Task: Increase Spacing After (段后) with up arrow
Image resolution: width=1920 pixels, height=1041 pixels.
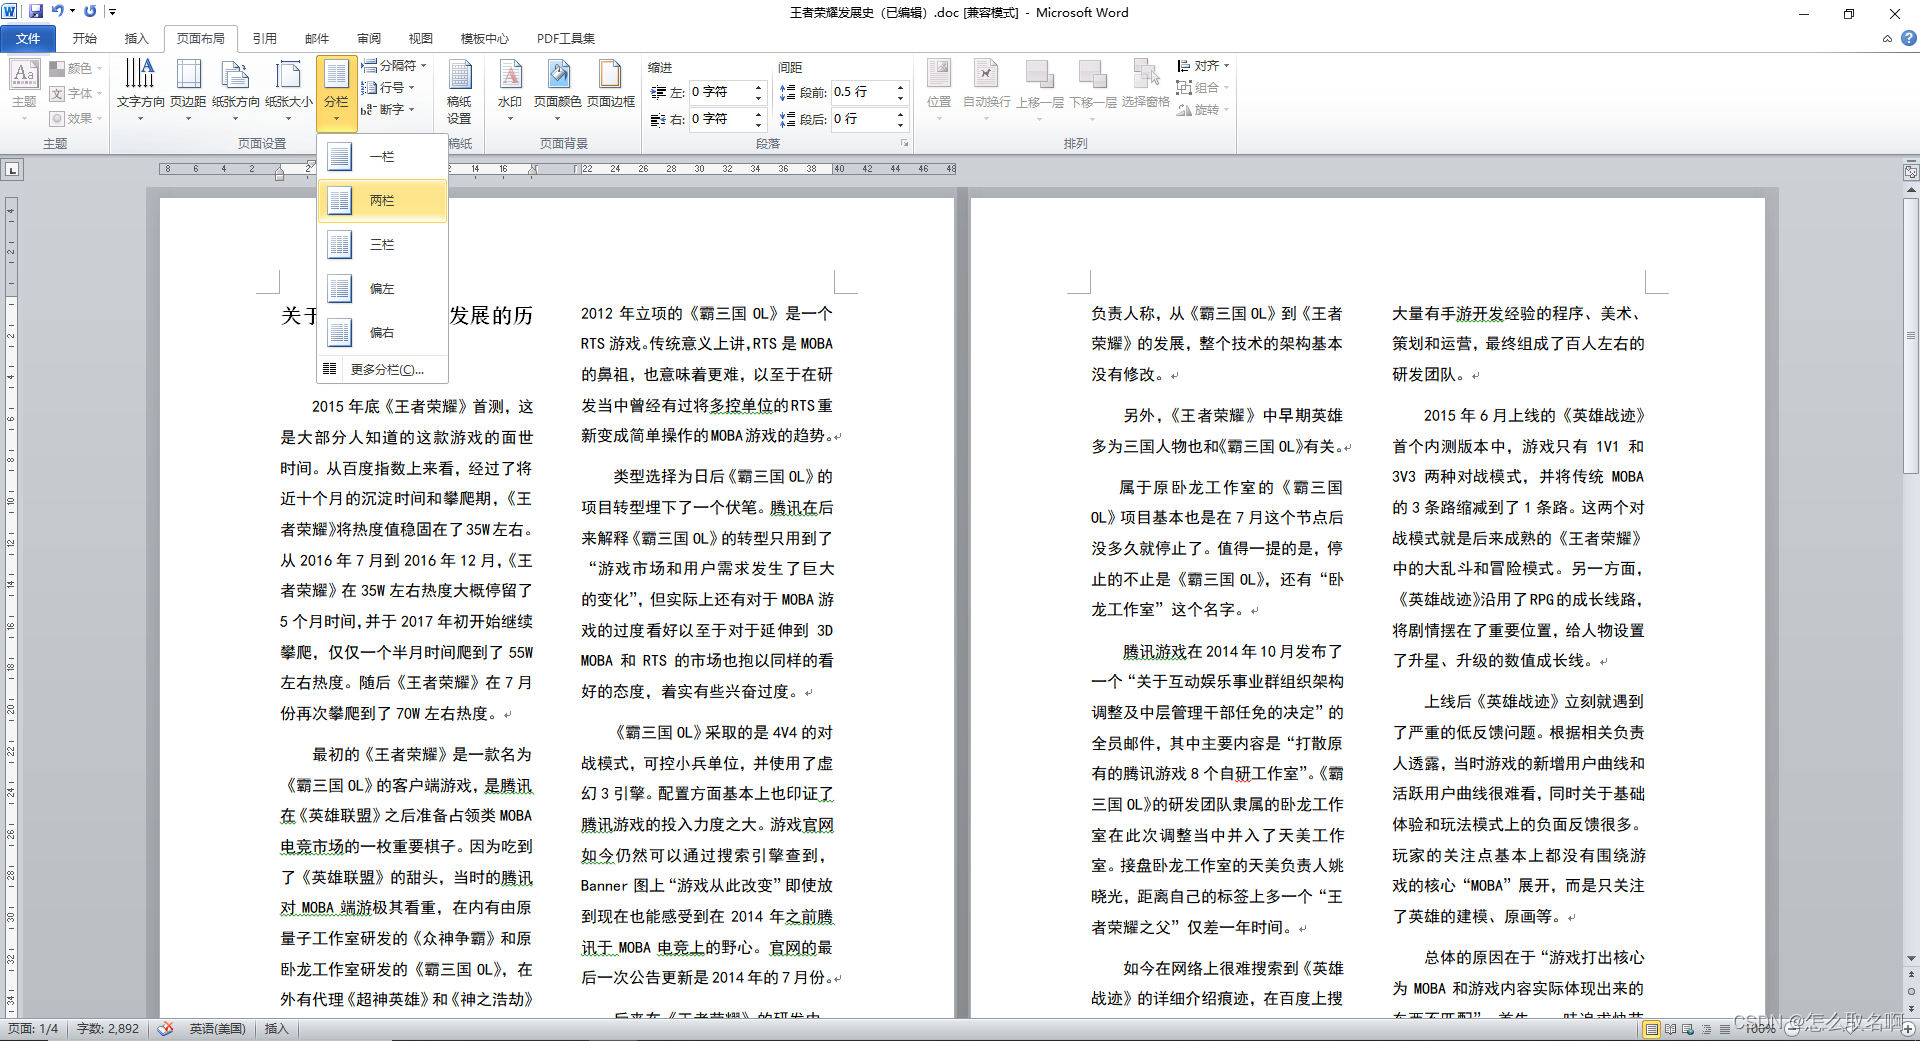Action: tap(900, 114)
